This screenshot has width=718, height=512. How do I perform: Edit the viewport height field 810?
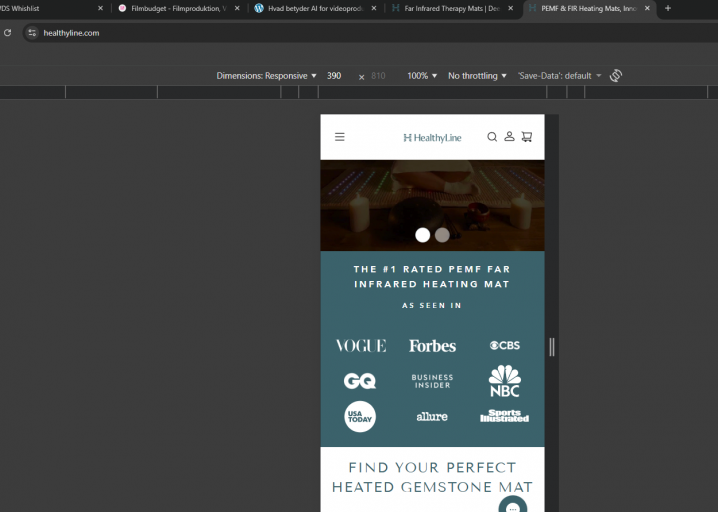click(x=378, y=76)
